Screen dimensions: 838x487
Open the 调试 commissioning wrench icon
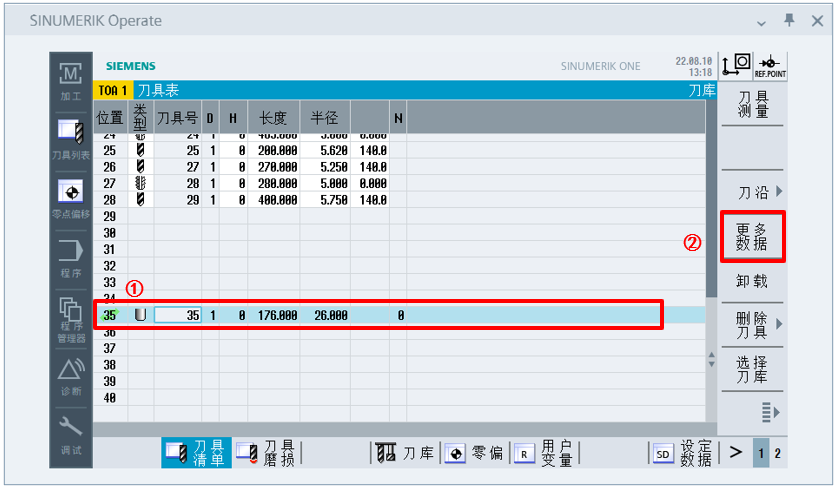(x=71, y=435)
